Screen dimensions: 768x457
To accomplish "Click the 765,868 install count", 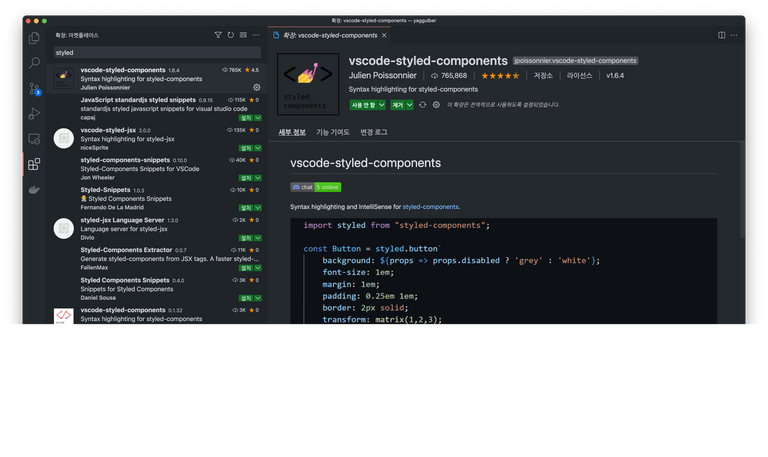I will [x=449, y=76].
